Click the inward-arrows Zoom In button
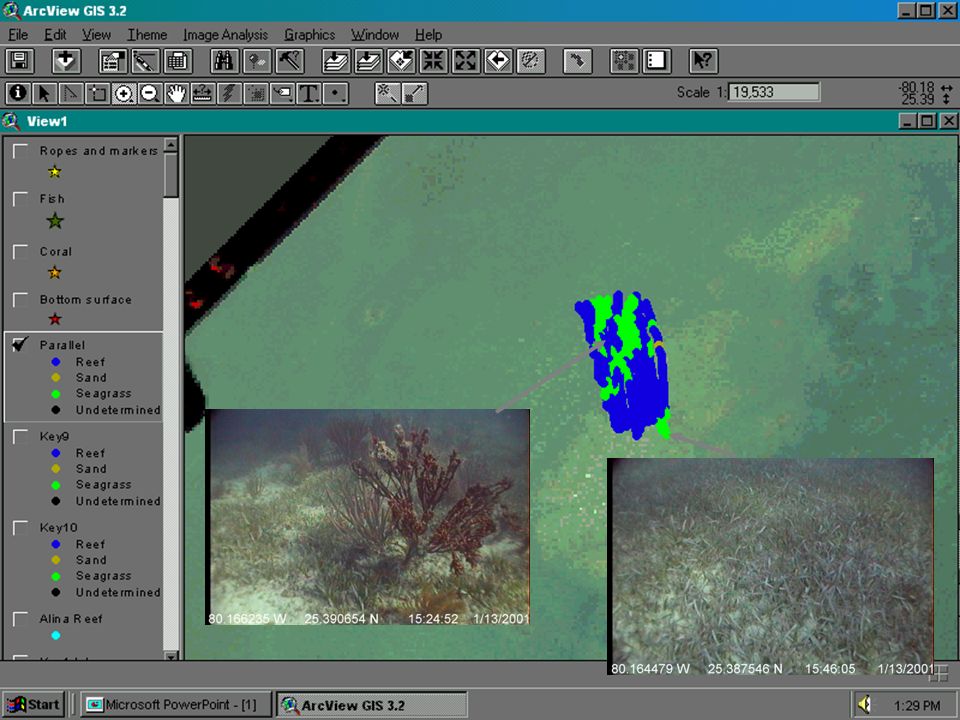 (433, 61)
